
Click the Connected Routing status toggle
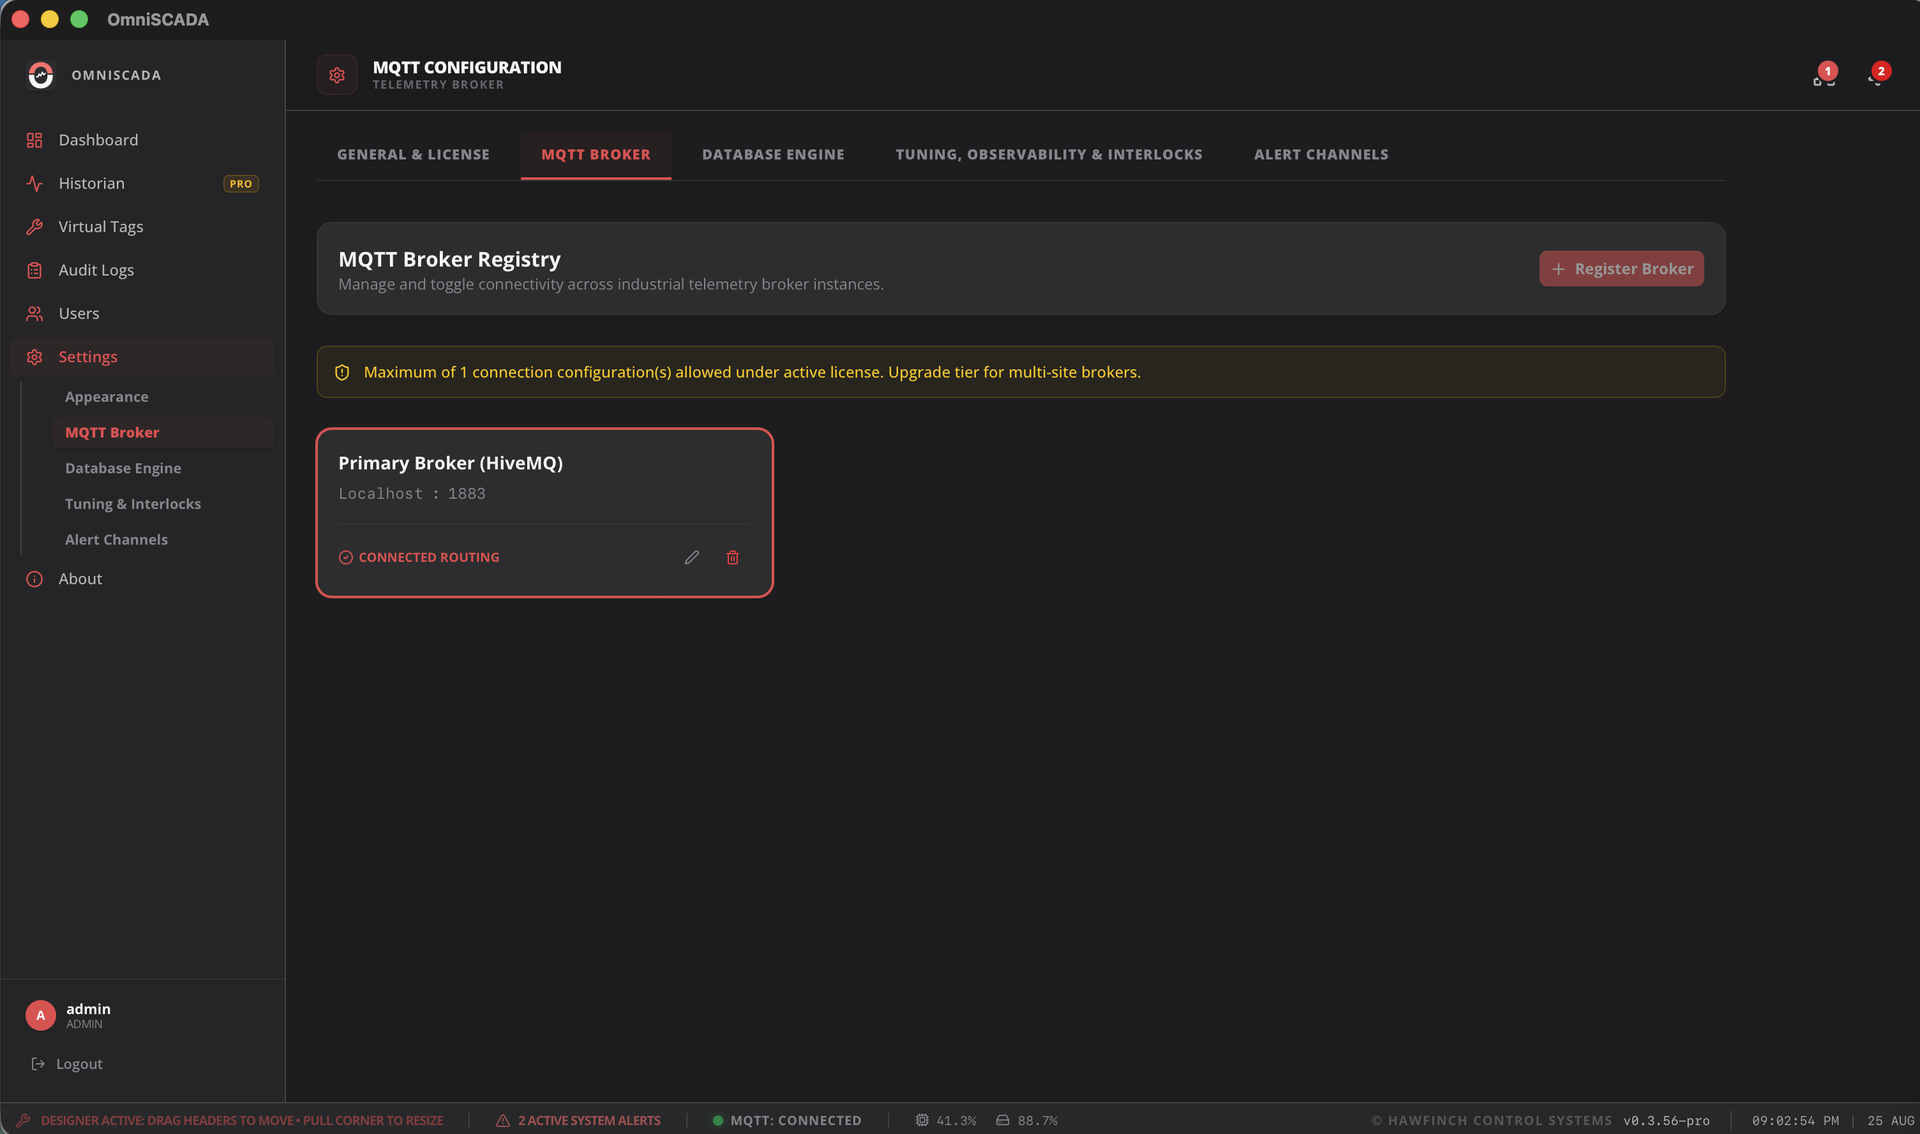pos(419,558)
